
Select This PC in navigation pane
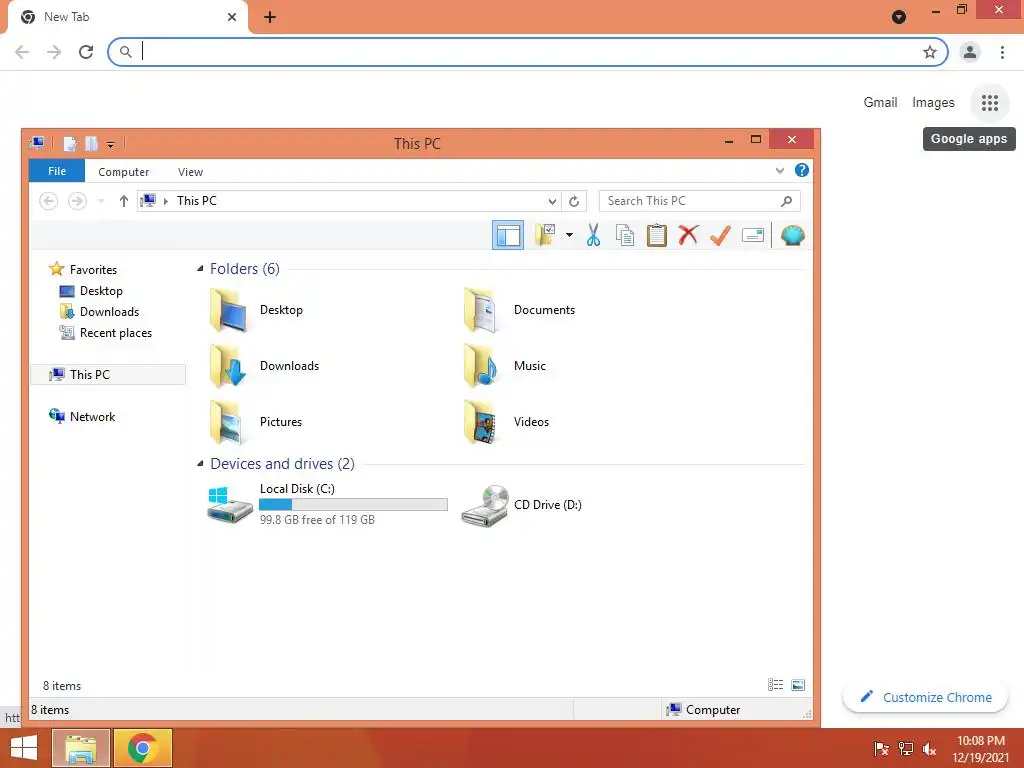point(108,374)
